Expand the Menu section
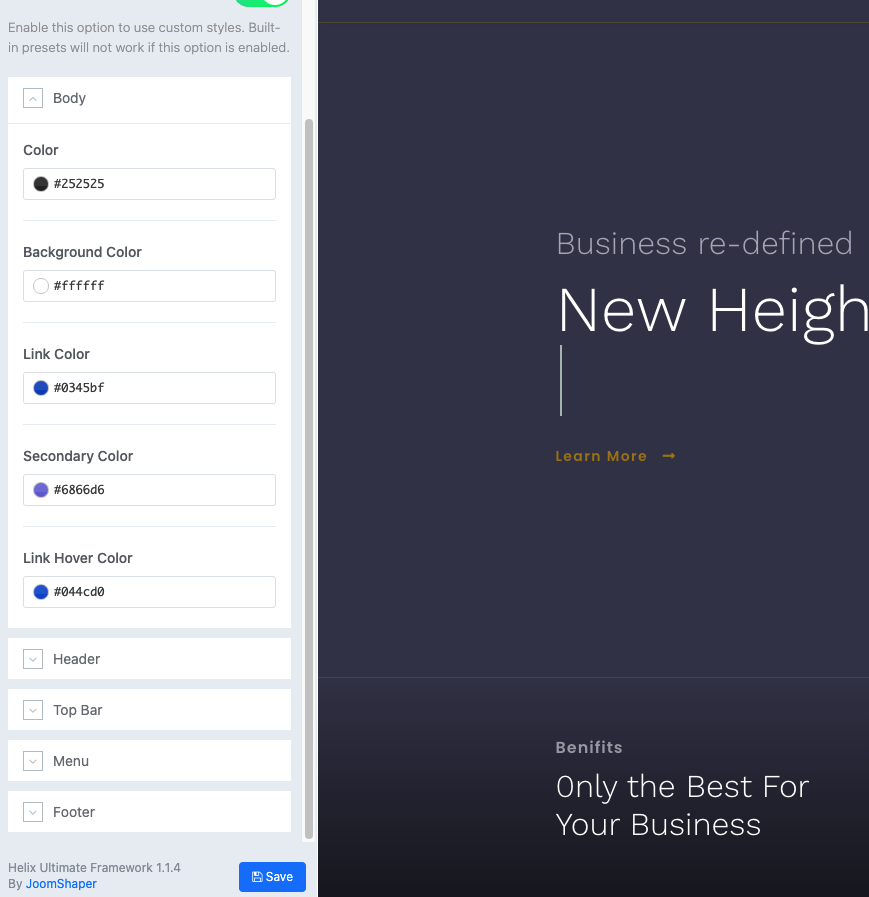Viewport: 869px width, 897px height. pyautogui.click(x=33, y=761)
